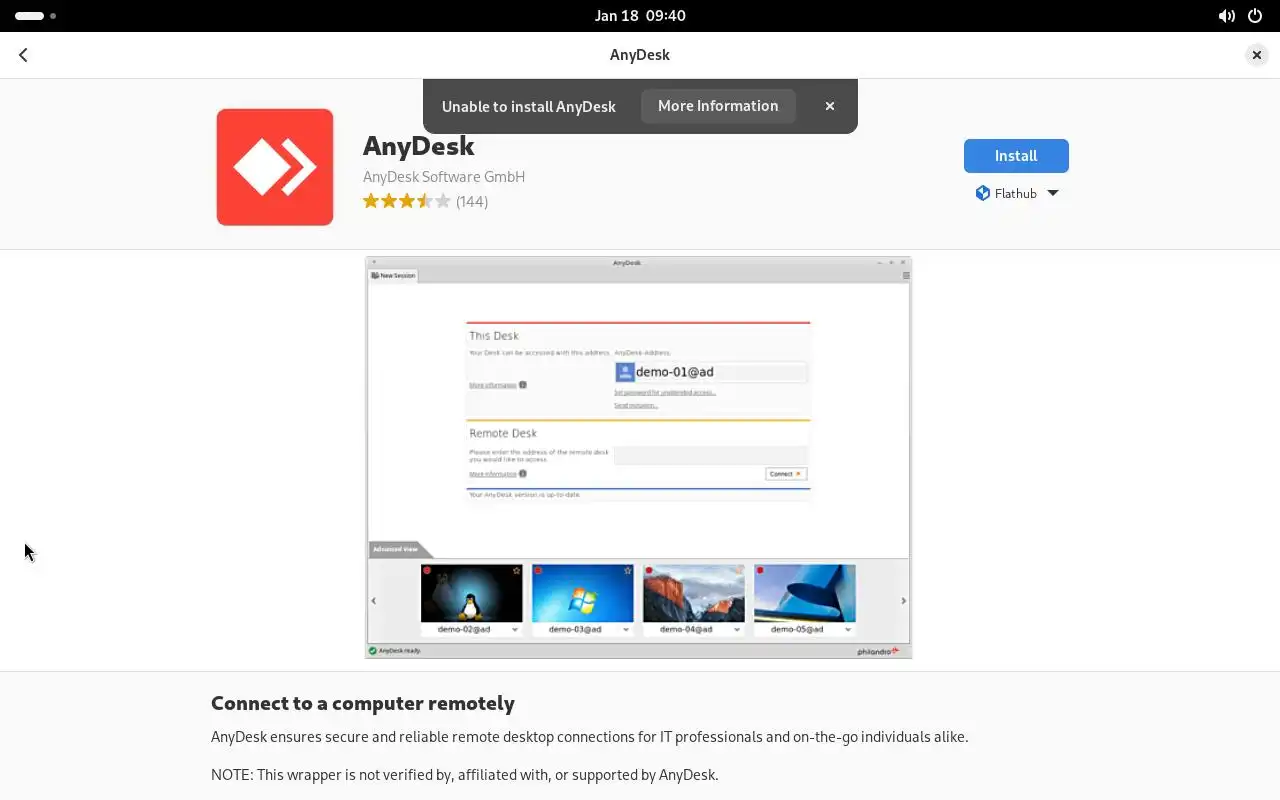
Task: Open the volume indicator in top bar
Action: coord(1226,16)
